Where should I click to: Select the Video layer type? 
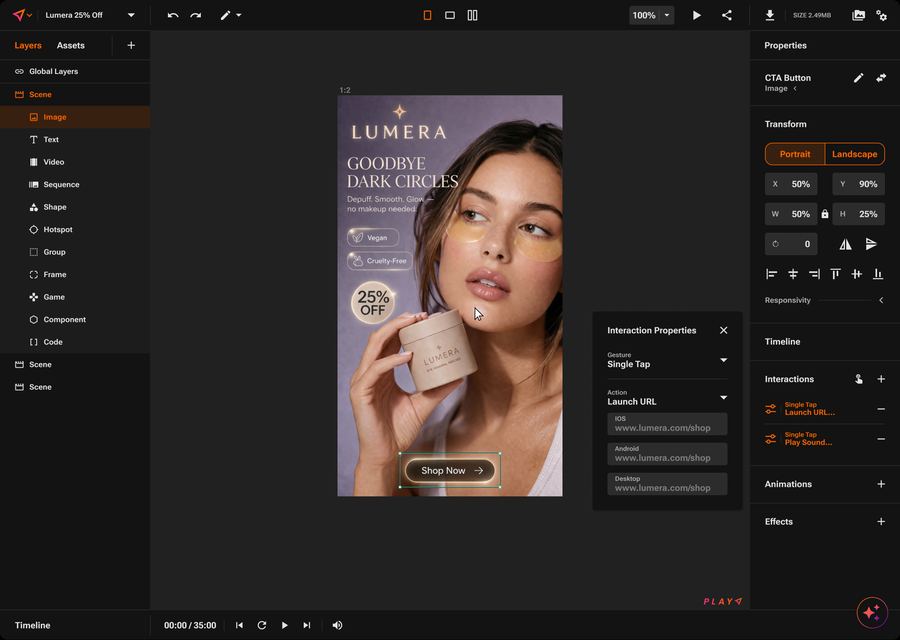75,162
